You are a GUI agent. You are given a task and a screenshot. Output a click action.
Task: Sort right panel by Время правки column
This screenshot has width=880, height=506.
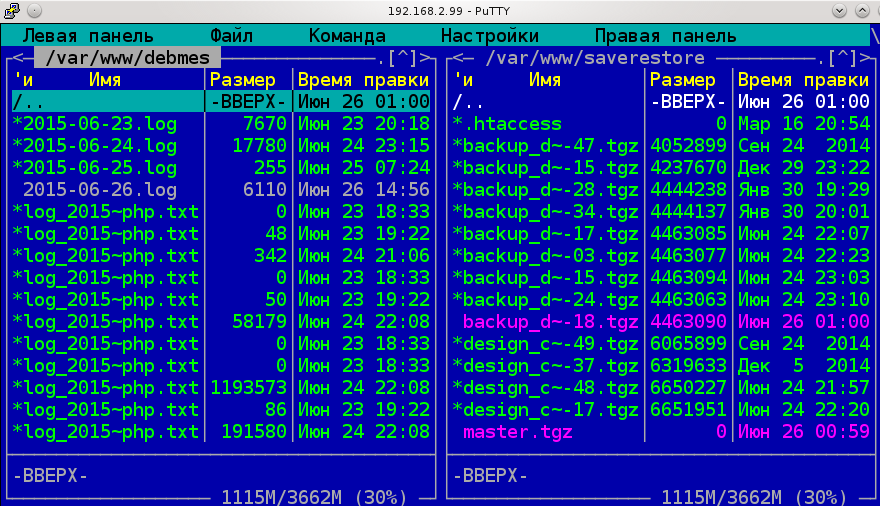pos(803,80)
